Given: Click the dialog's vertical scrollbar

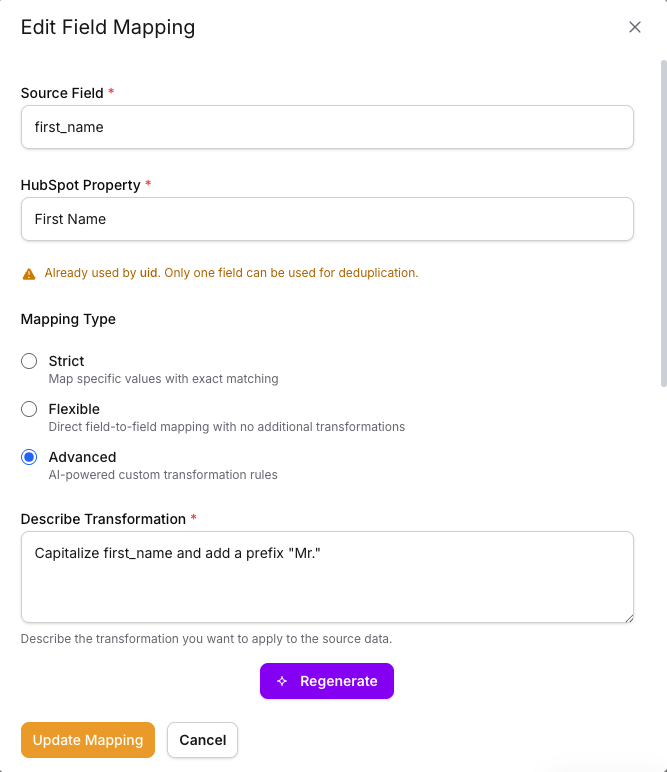Looking at the screenshot, I should point(662,220).
